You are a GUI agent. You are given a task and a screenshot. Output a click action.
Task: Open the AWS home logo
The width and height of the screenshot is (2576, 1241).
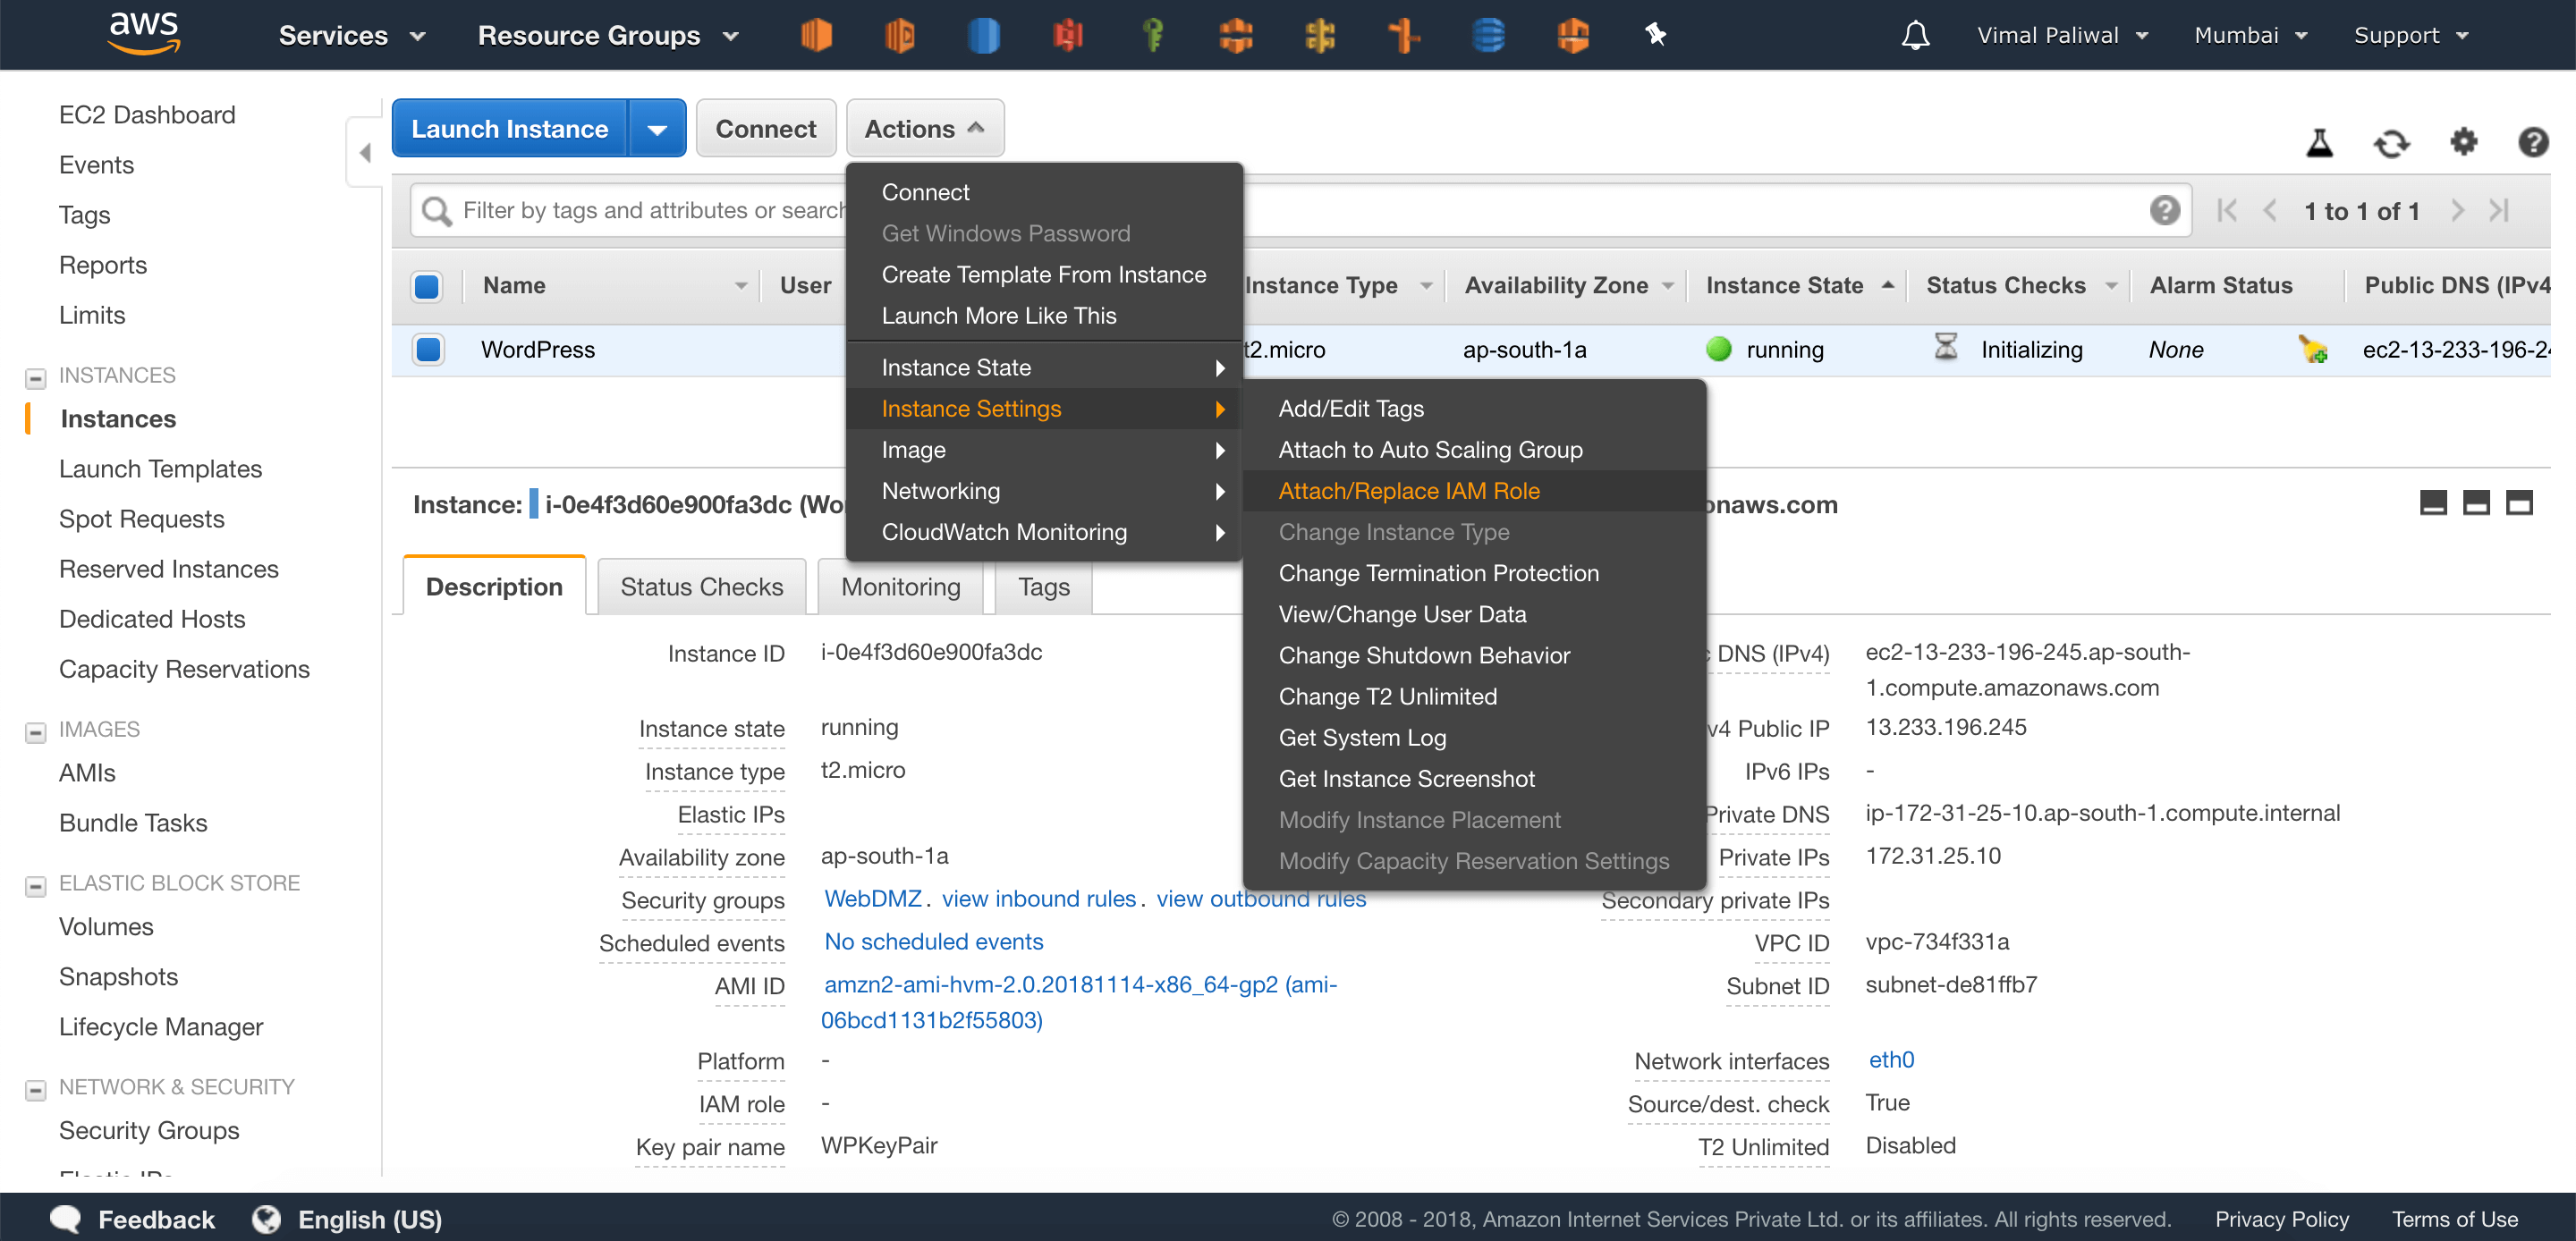143,33
